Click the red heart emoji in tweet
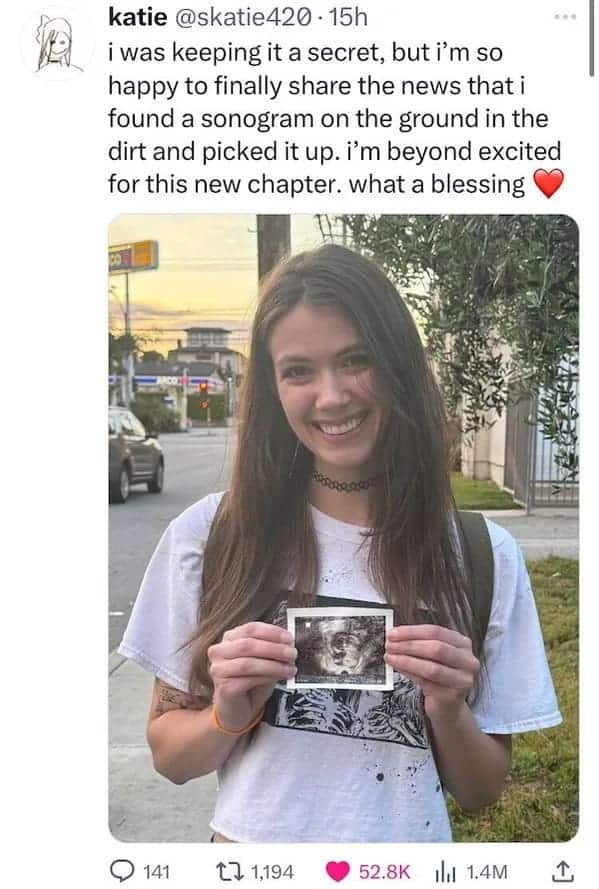Image resolution: width=599 pixels, height=889 pixels. pos(548,184)
